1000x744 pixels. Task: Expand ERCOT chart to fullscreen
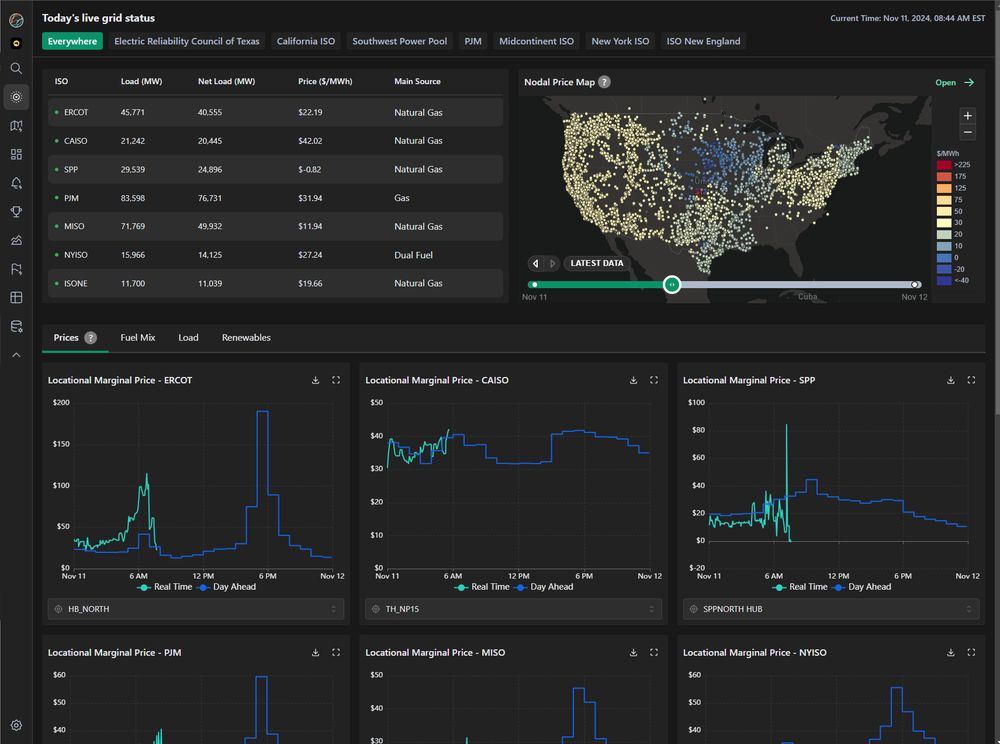[x=336, y=380]
